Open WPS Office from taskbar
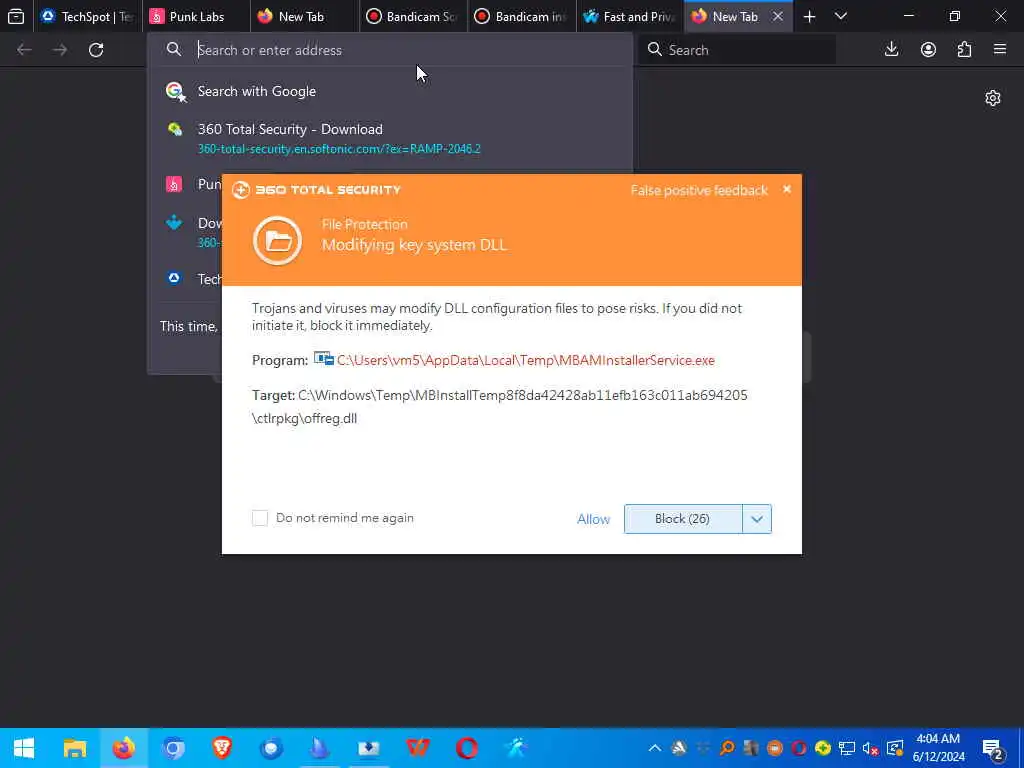Viewport: 1024px width, 768px height. [x=418, y=748]
